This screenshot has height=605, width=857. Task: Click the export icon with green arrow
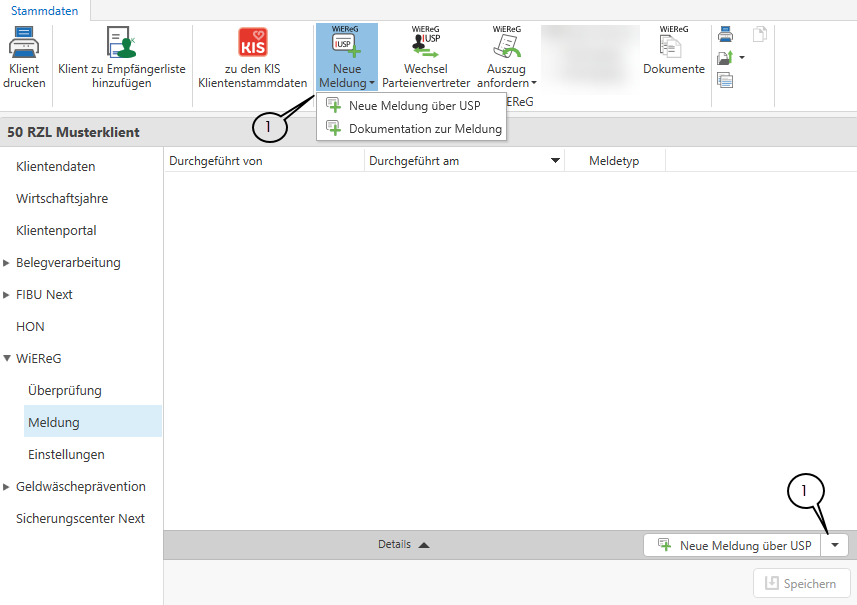point(725,58)
